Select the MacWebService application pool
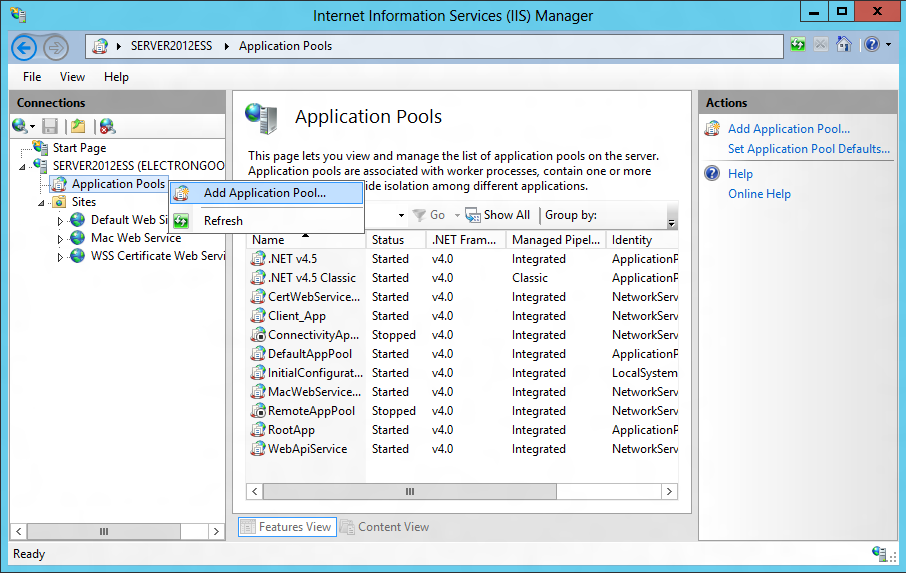 pos(462,392)
